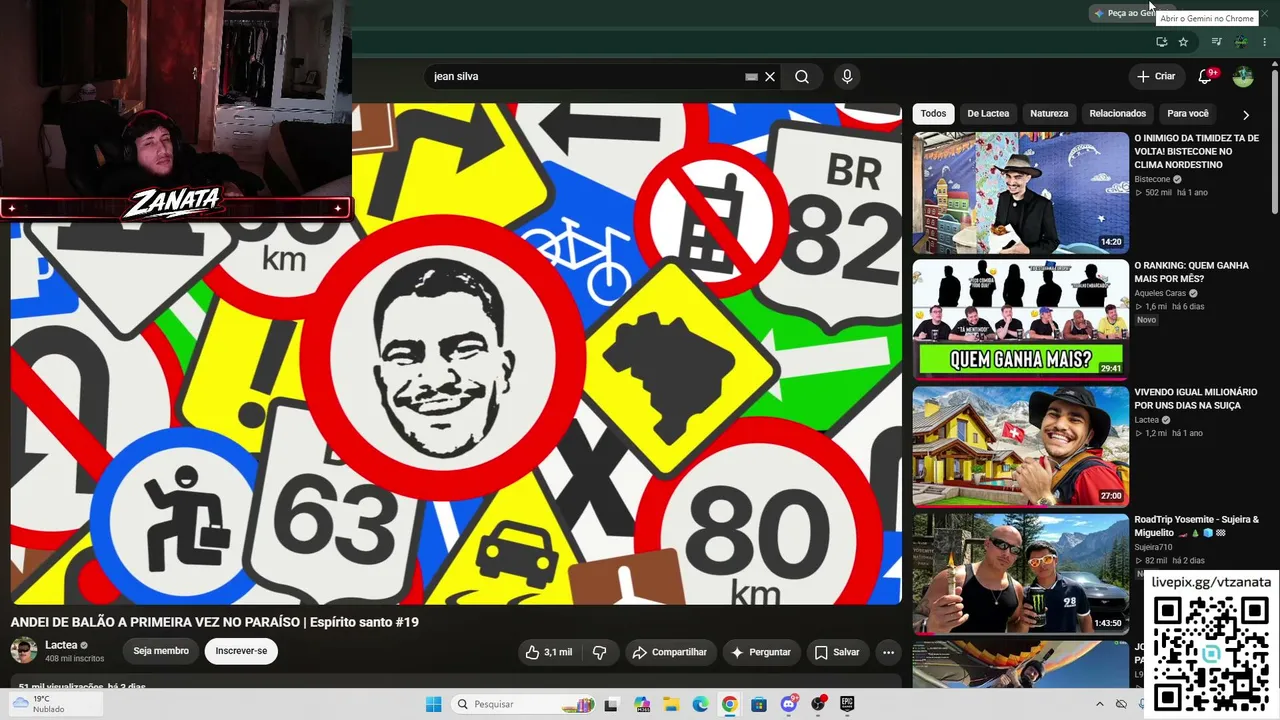Select the Relacionados filter chip

(x=1117, y=114)
